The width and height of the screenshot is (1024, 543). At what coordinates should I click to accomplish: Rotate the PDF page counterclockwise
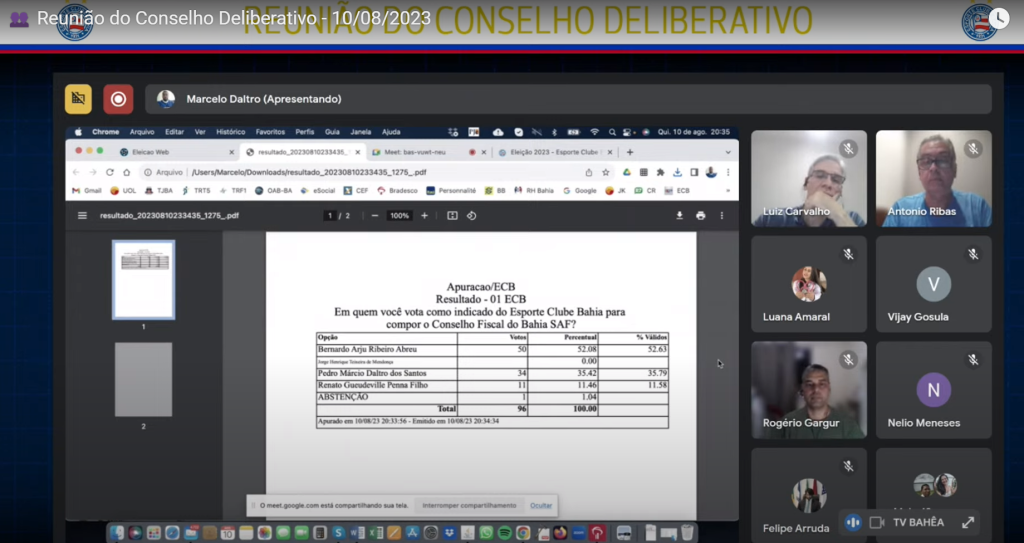tap(472, 215)
